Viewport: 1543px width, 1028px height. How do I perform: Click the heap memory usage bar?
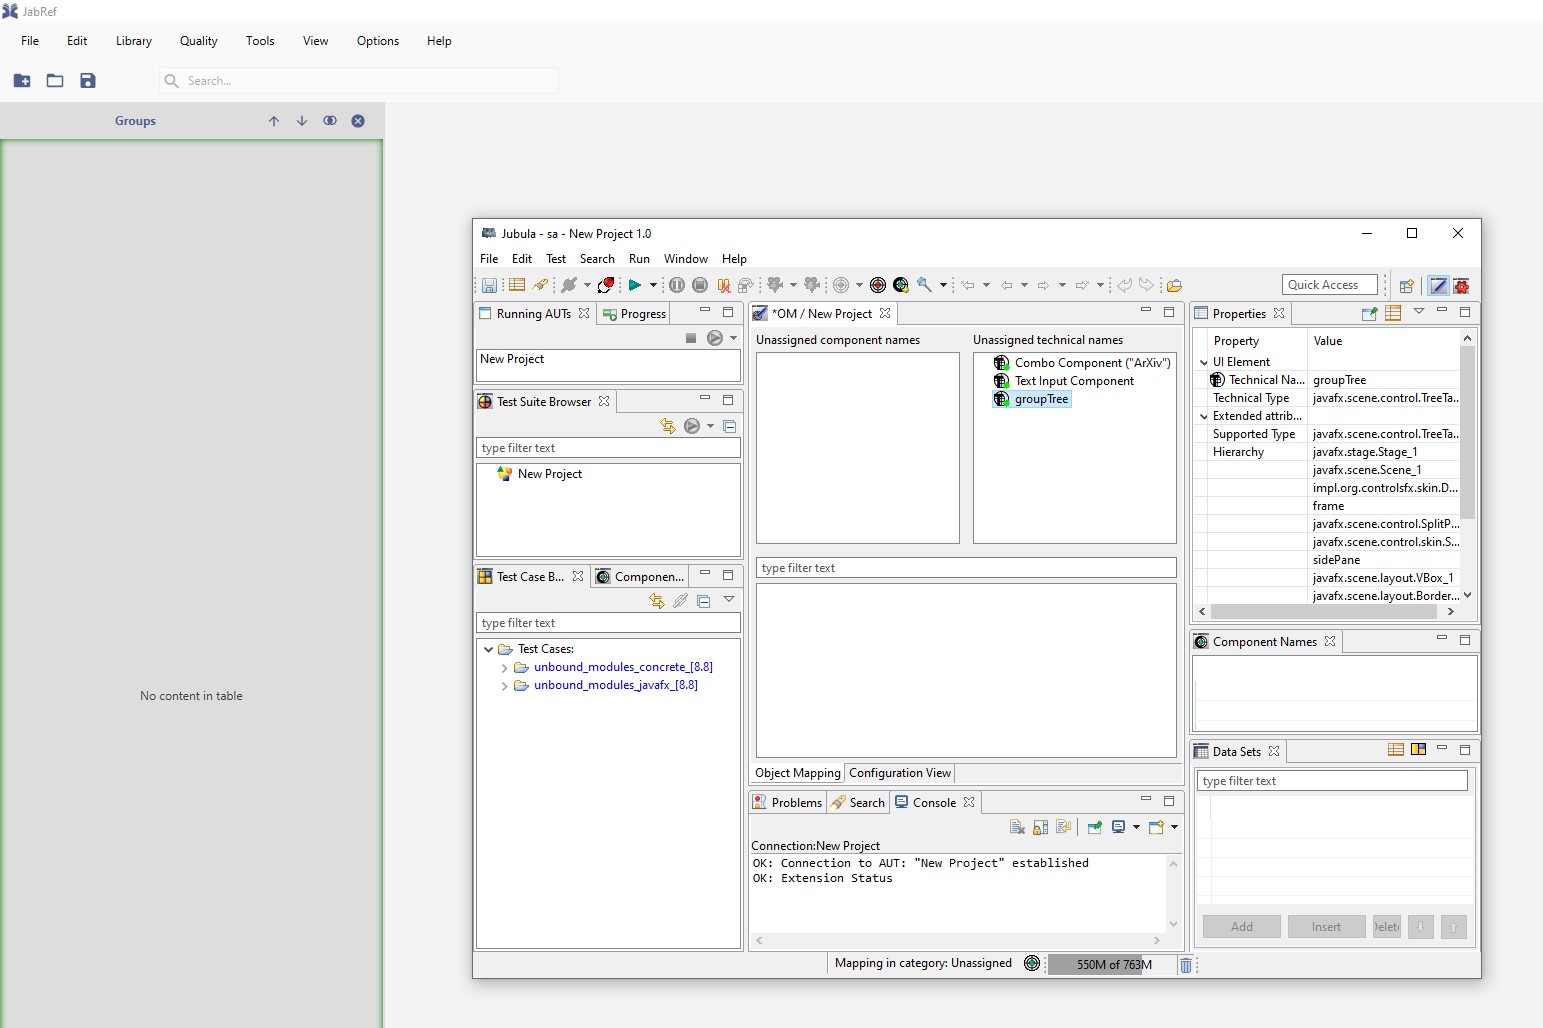pyautogui.click(x=1111, y=965)
